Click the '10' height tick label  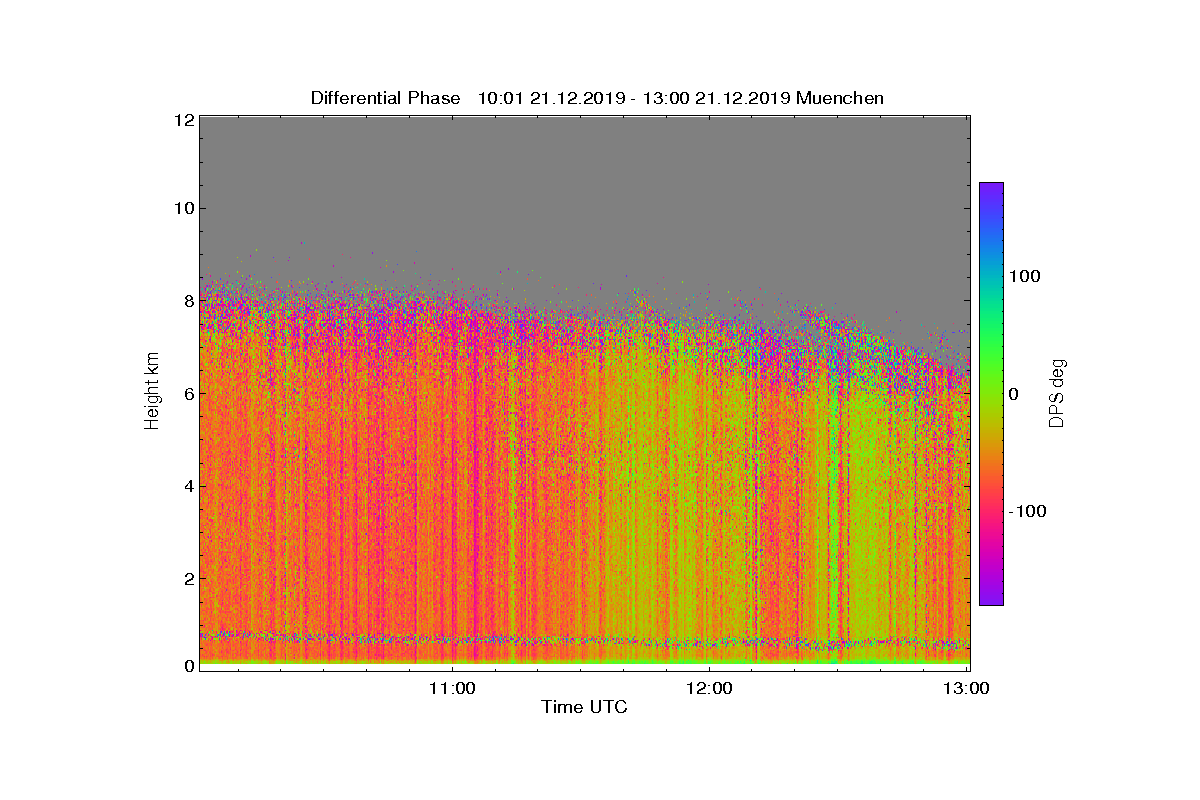coord(182,208)
